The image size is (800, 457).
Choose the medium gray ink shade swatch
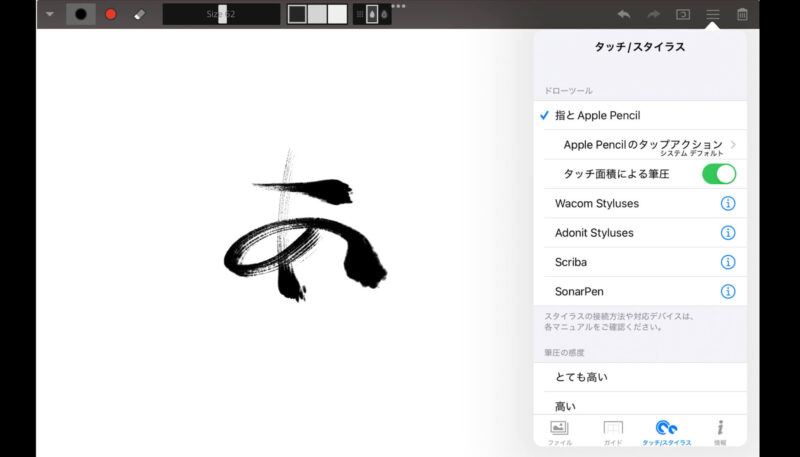(317, 14)
